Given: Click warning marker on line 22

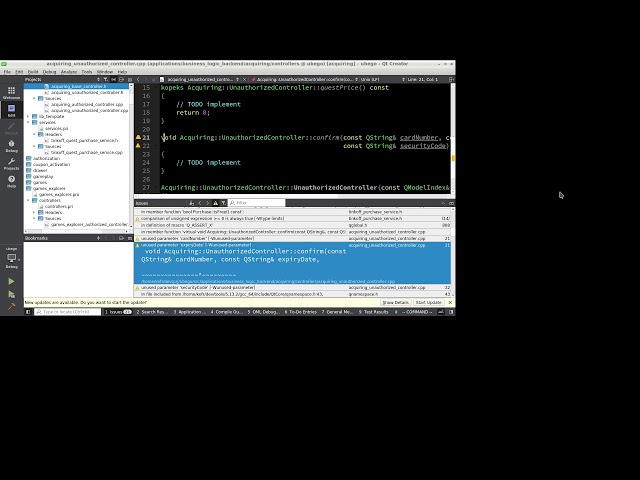Looking at the screenshot, I should coord(138,146).
